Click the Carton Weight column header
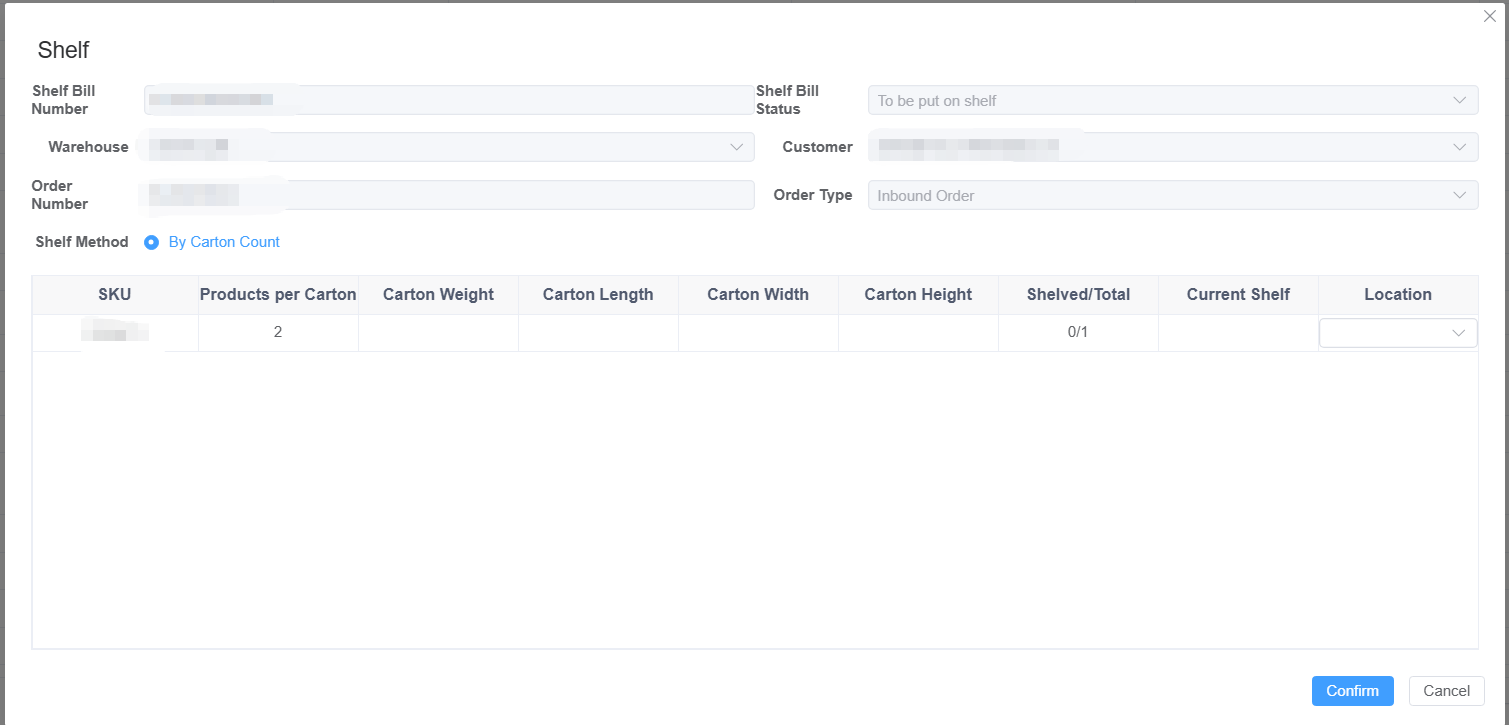 click(x=438, y=295)
